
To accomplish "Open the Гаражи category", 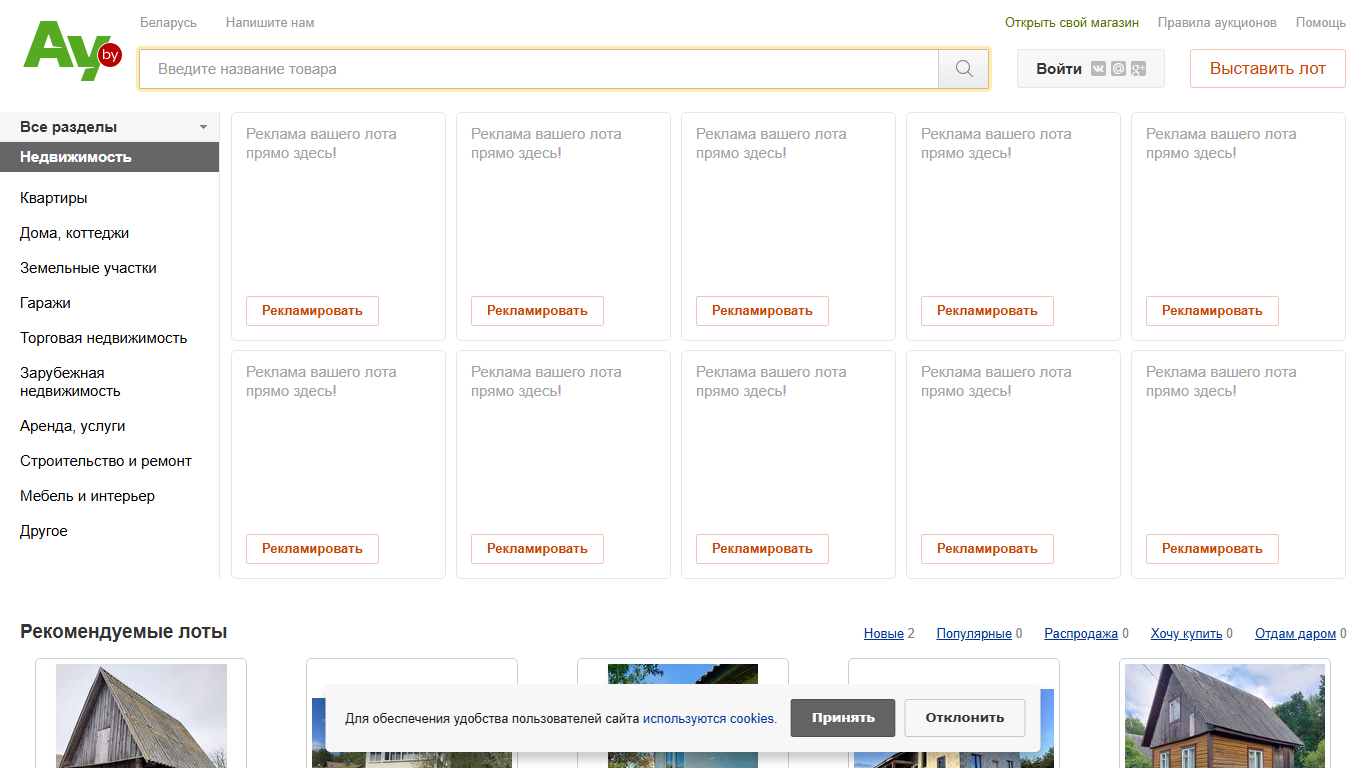I will 45,303.
